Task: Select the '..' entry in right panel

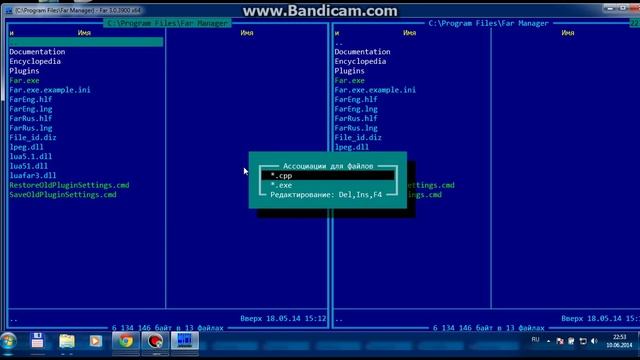Action: pyautogui.click(x=339, y=42)
